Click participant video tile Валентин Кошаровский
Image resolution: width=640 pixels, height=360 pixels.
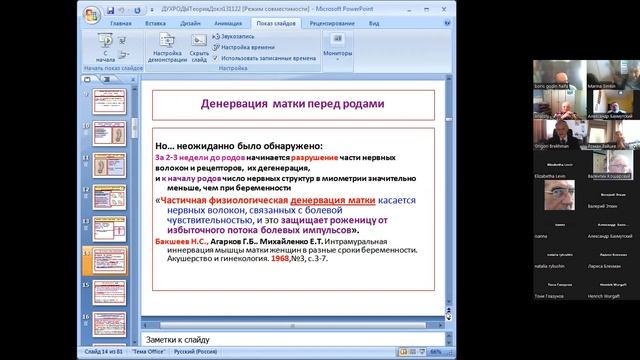[x=613, y=164]
